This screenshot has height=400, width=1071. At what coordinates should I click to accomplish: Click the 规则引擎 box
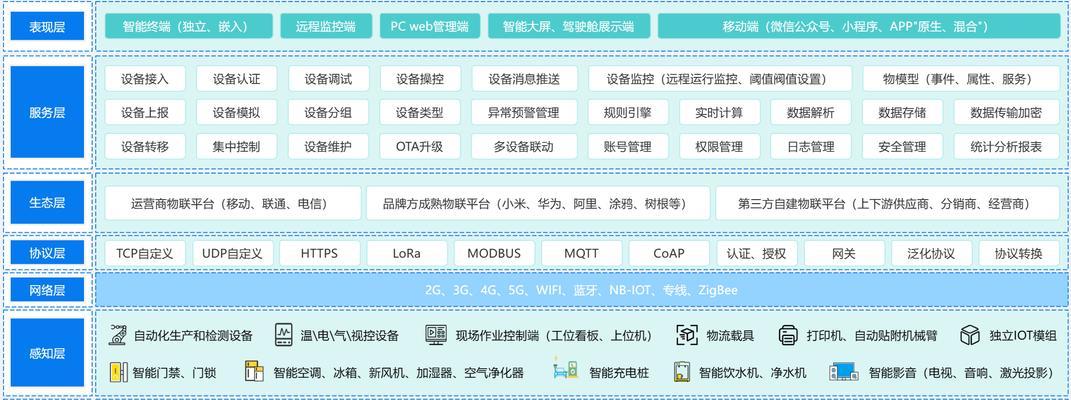[x=628, y=112]
